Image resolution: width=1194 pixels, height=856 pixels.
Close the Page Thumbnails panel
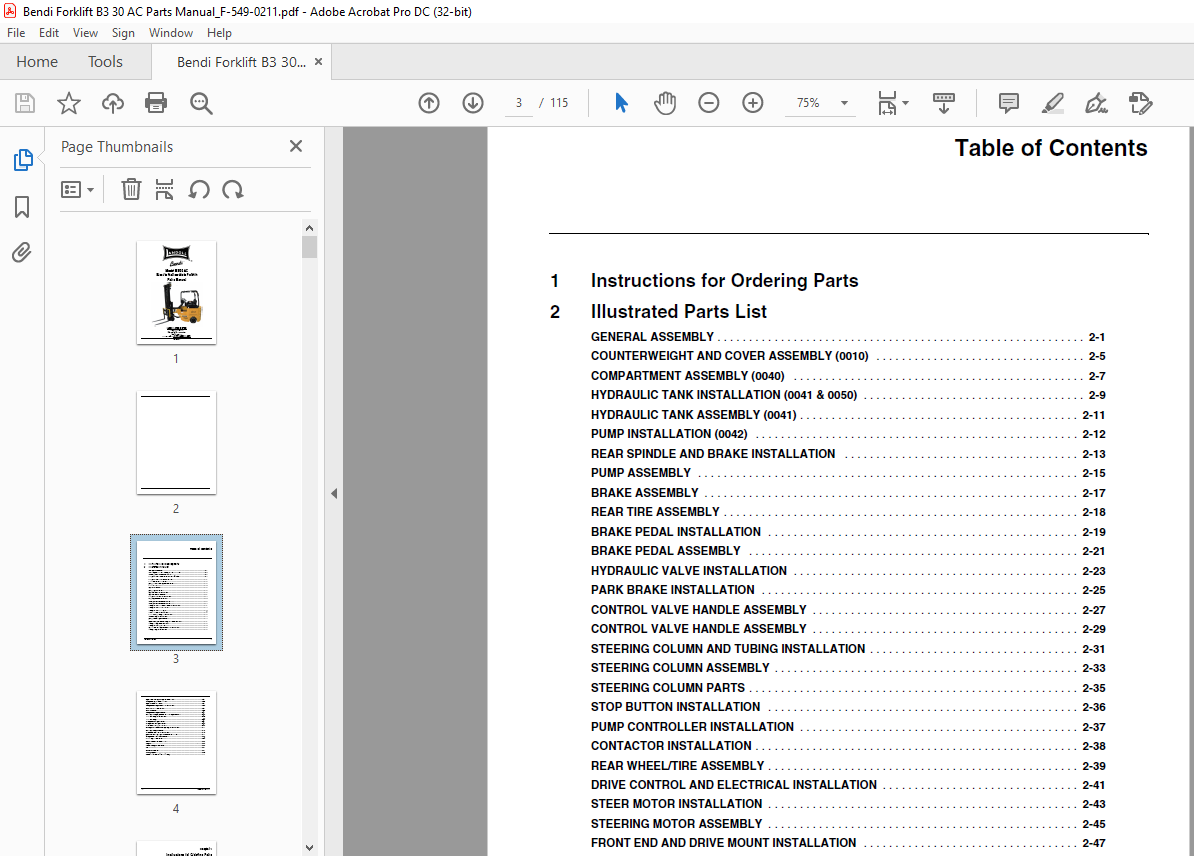pos(296,146)
